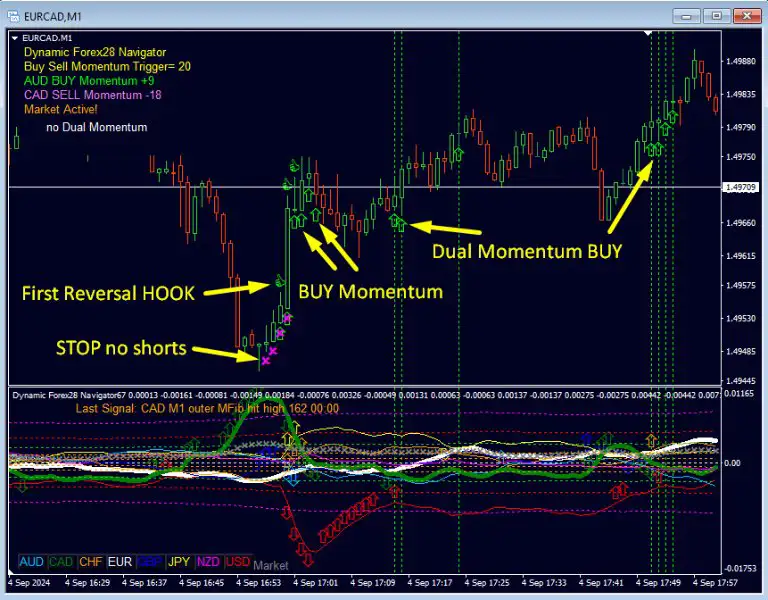Select the Dual Momentum BUY text annotation
This screenshot has height=600, width=768.
click(527, 252)
